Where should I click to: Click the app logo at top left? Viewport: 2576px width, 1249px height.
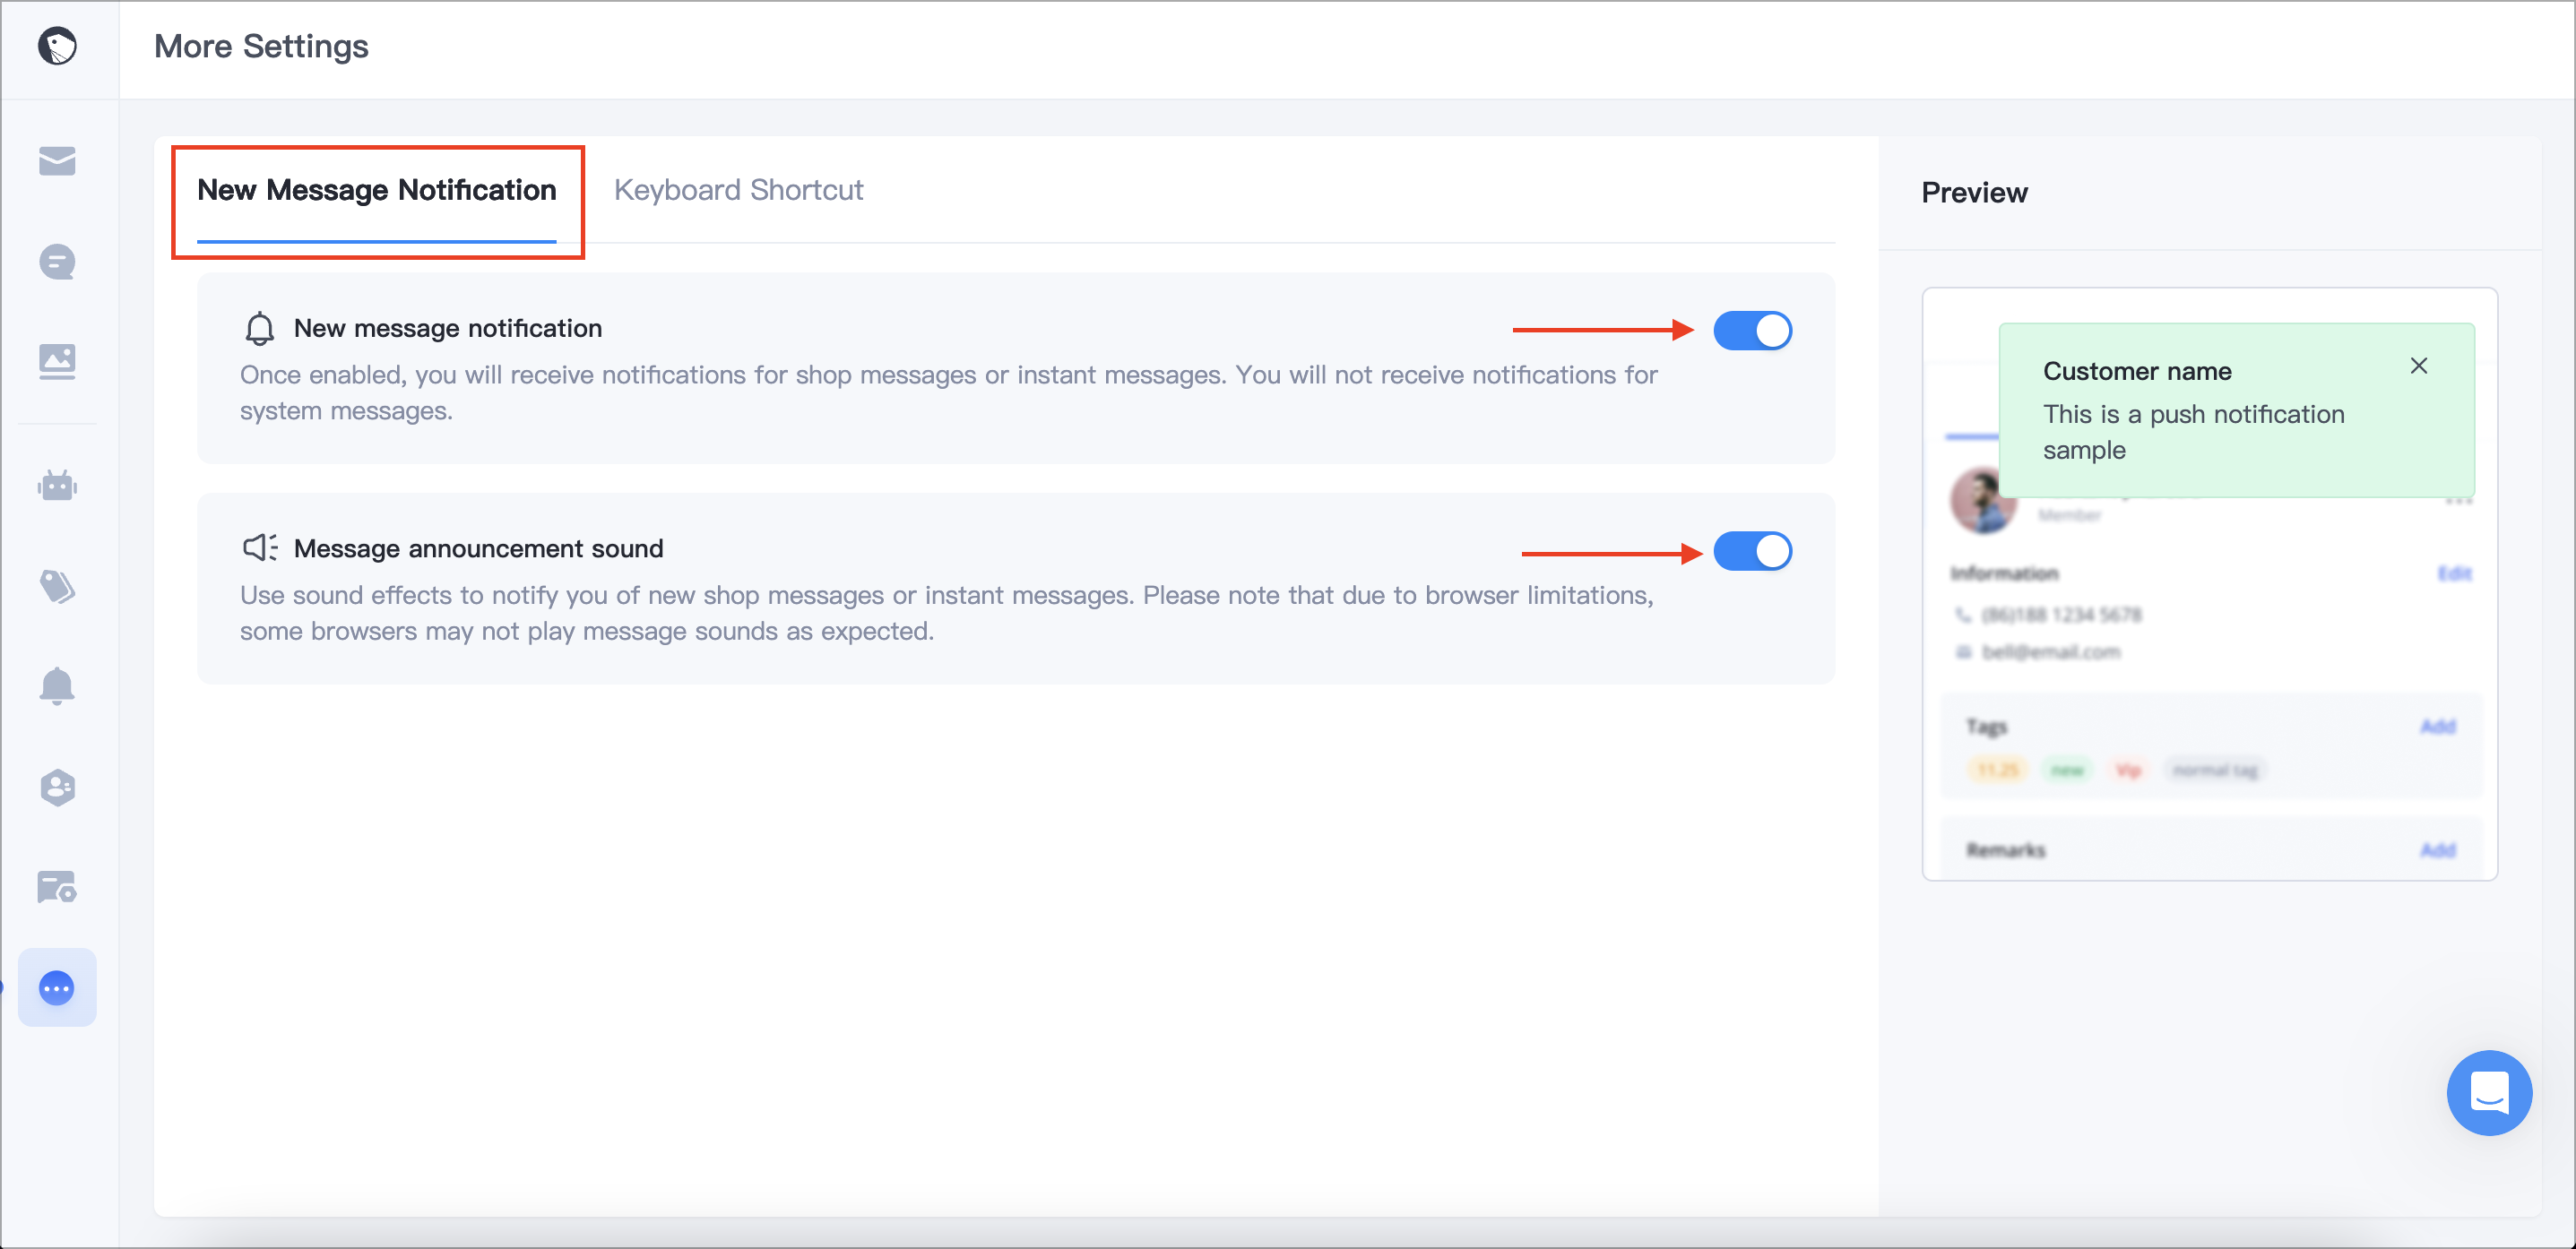pos(58,46)
